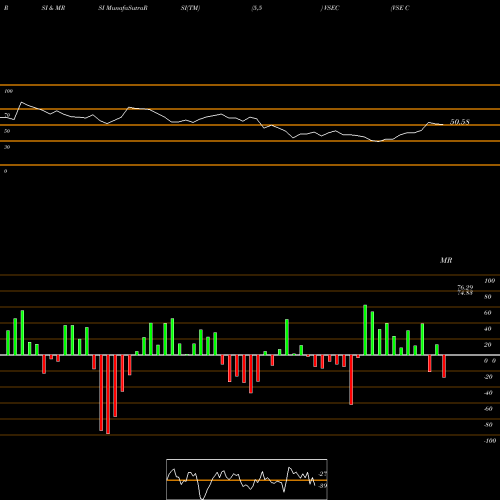The height and width of the screenshot is (500, 500).
Task: Select the 'SI & MR' header text
Action: (53, 8)
